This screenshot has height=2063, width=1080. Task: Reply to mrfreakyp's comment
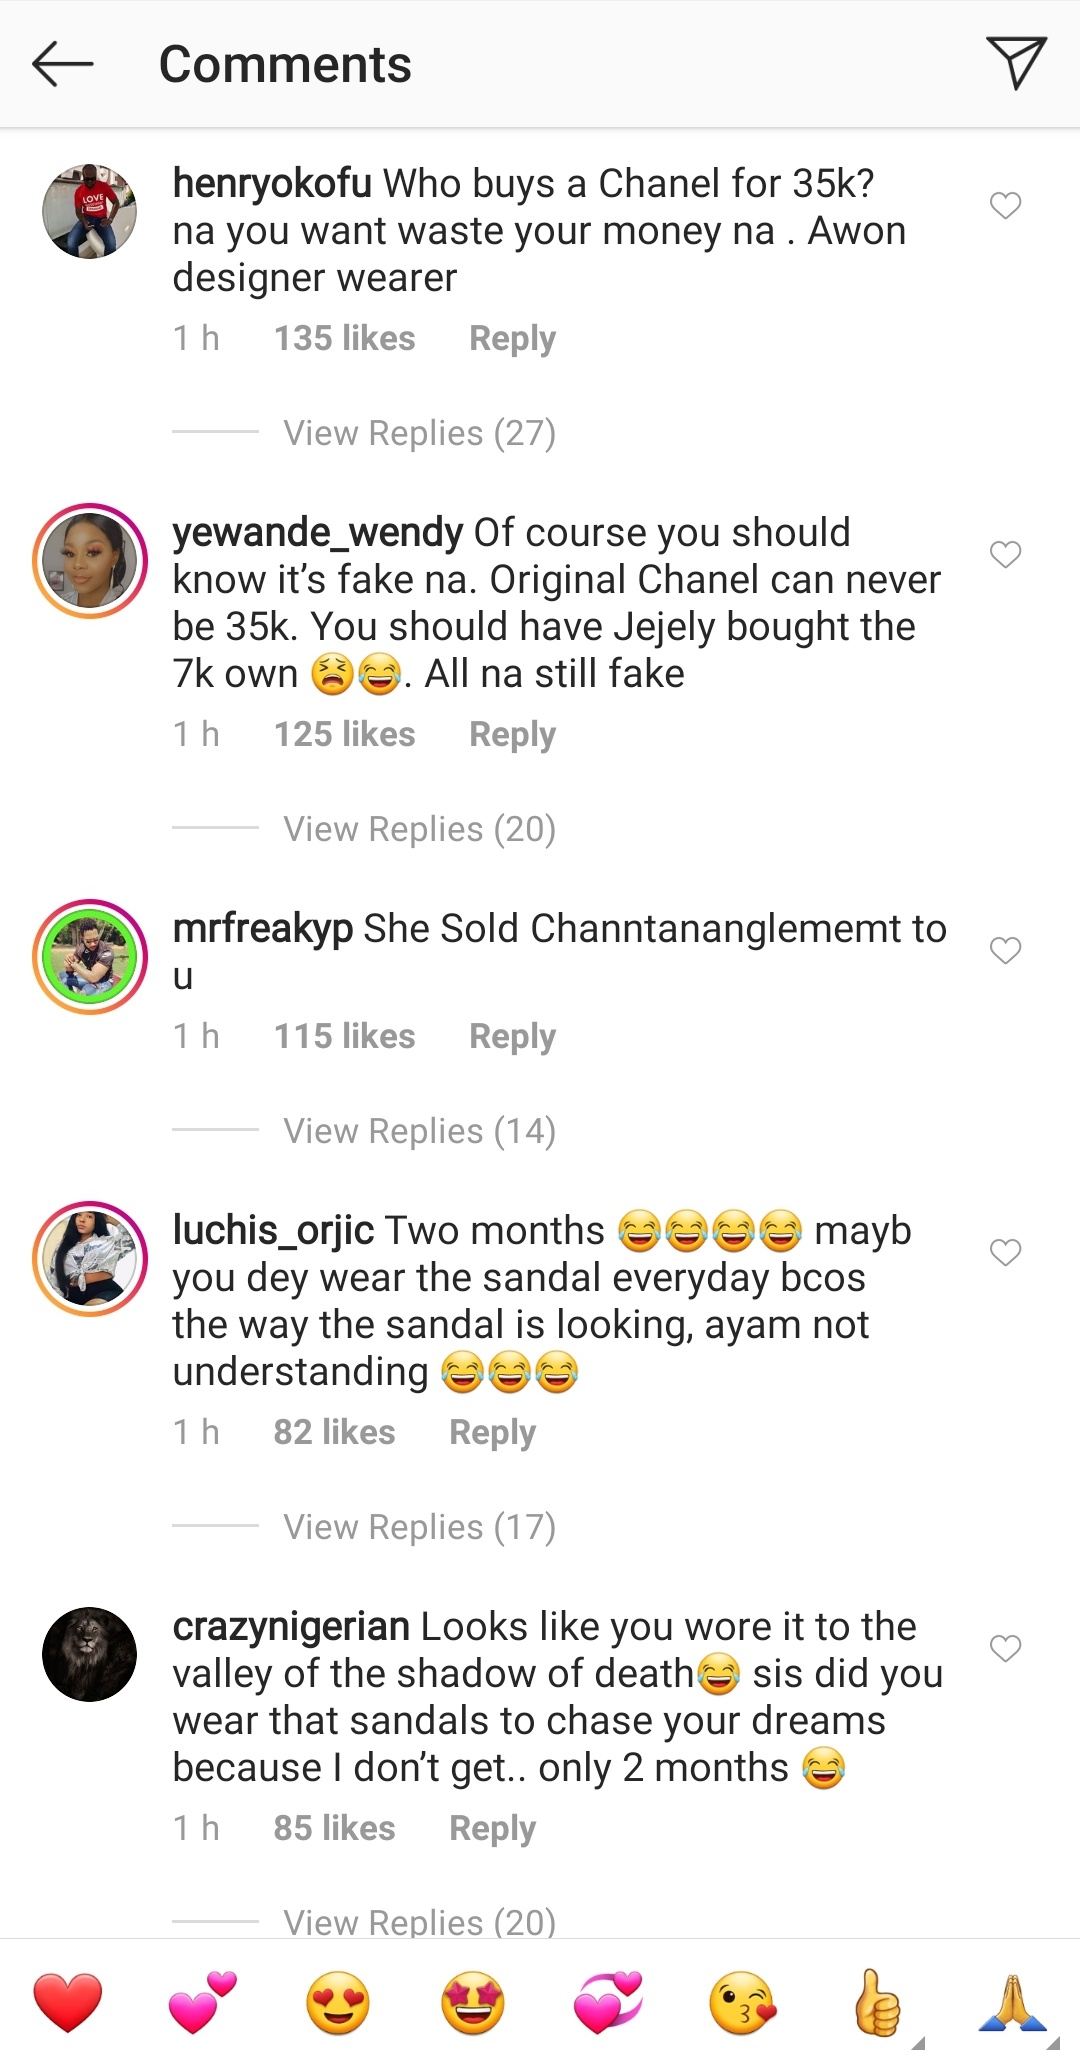point(512,1036)
